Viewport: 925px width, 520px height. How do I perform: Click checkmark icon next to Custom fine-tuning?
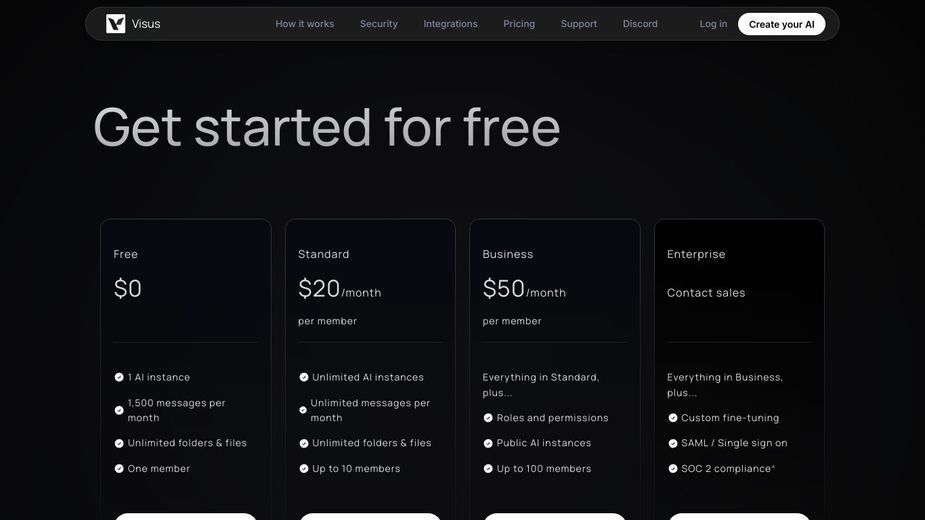coord(673,418)
